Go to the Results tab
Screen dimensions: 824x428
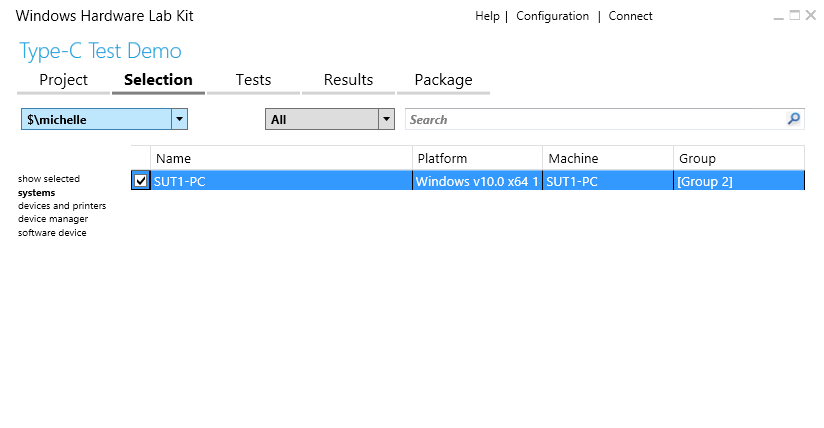click(348, 80)
